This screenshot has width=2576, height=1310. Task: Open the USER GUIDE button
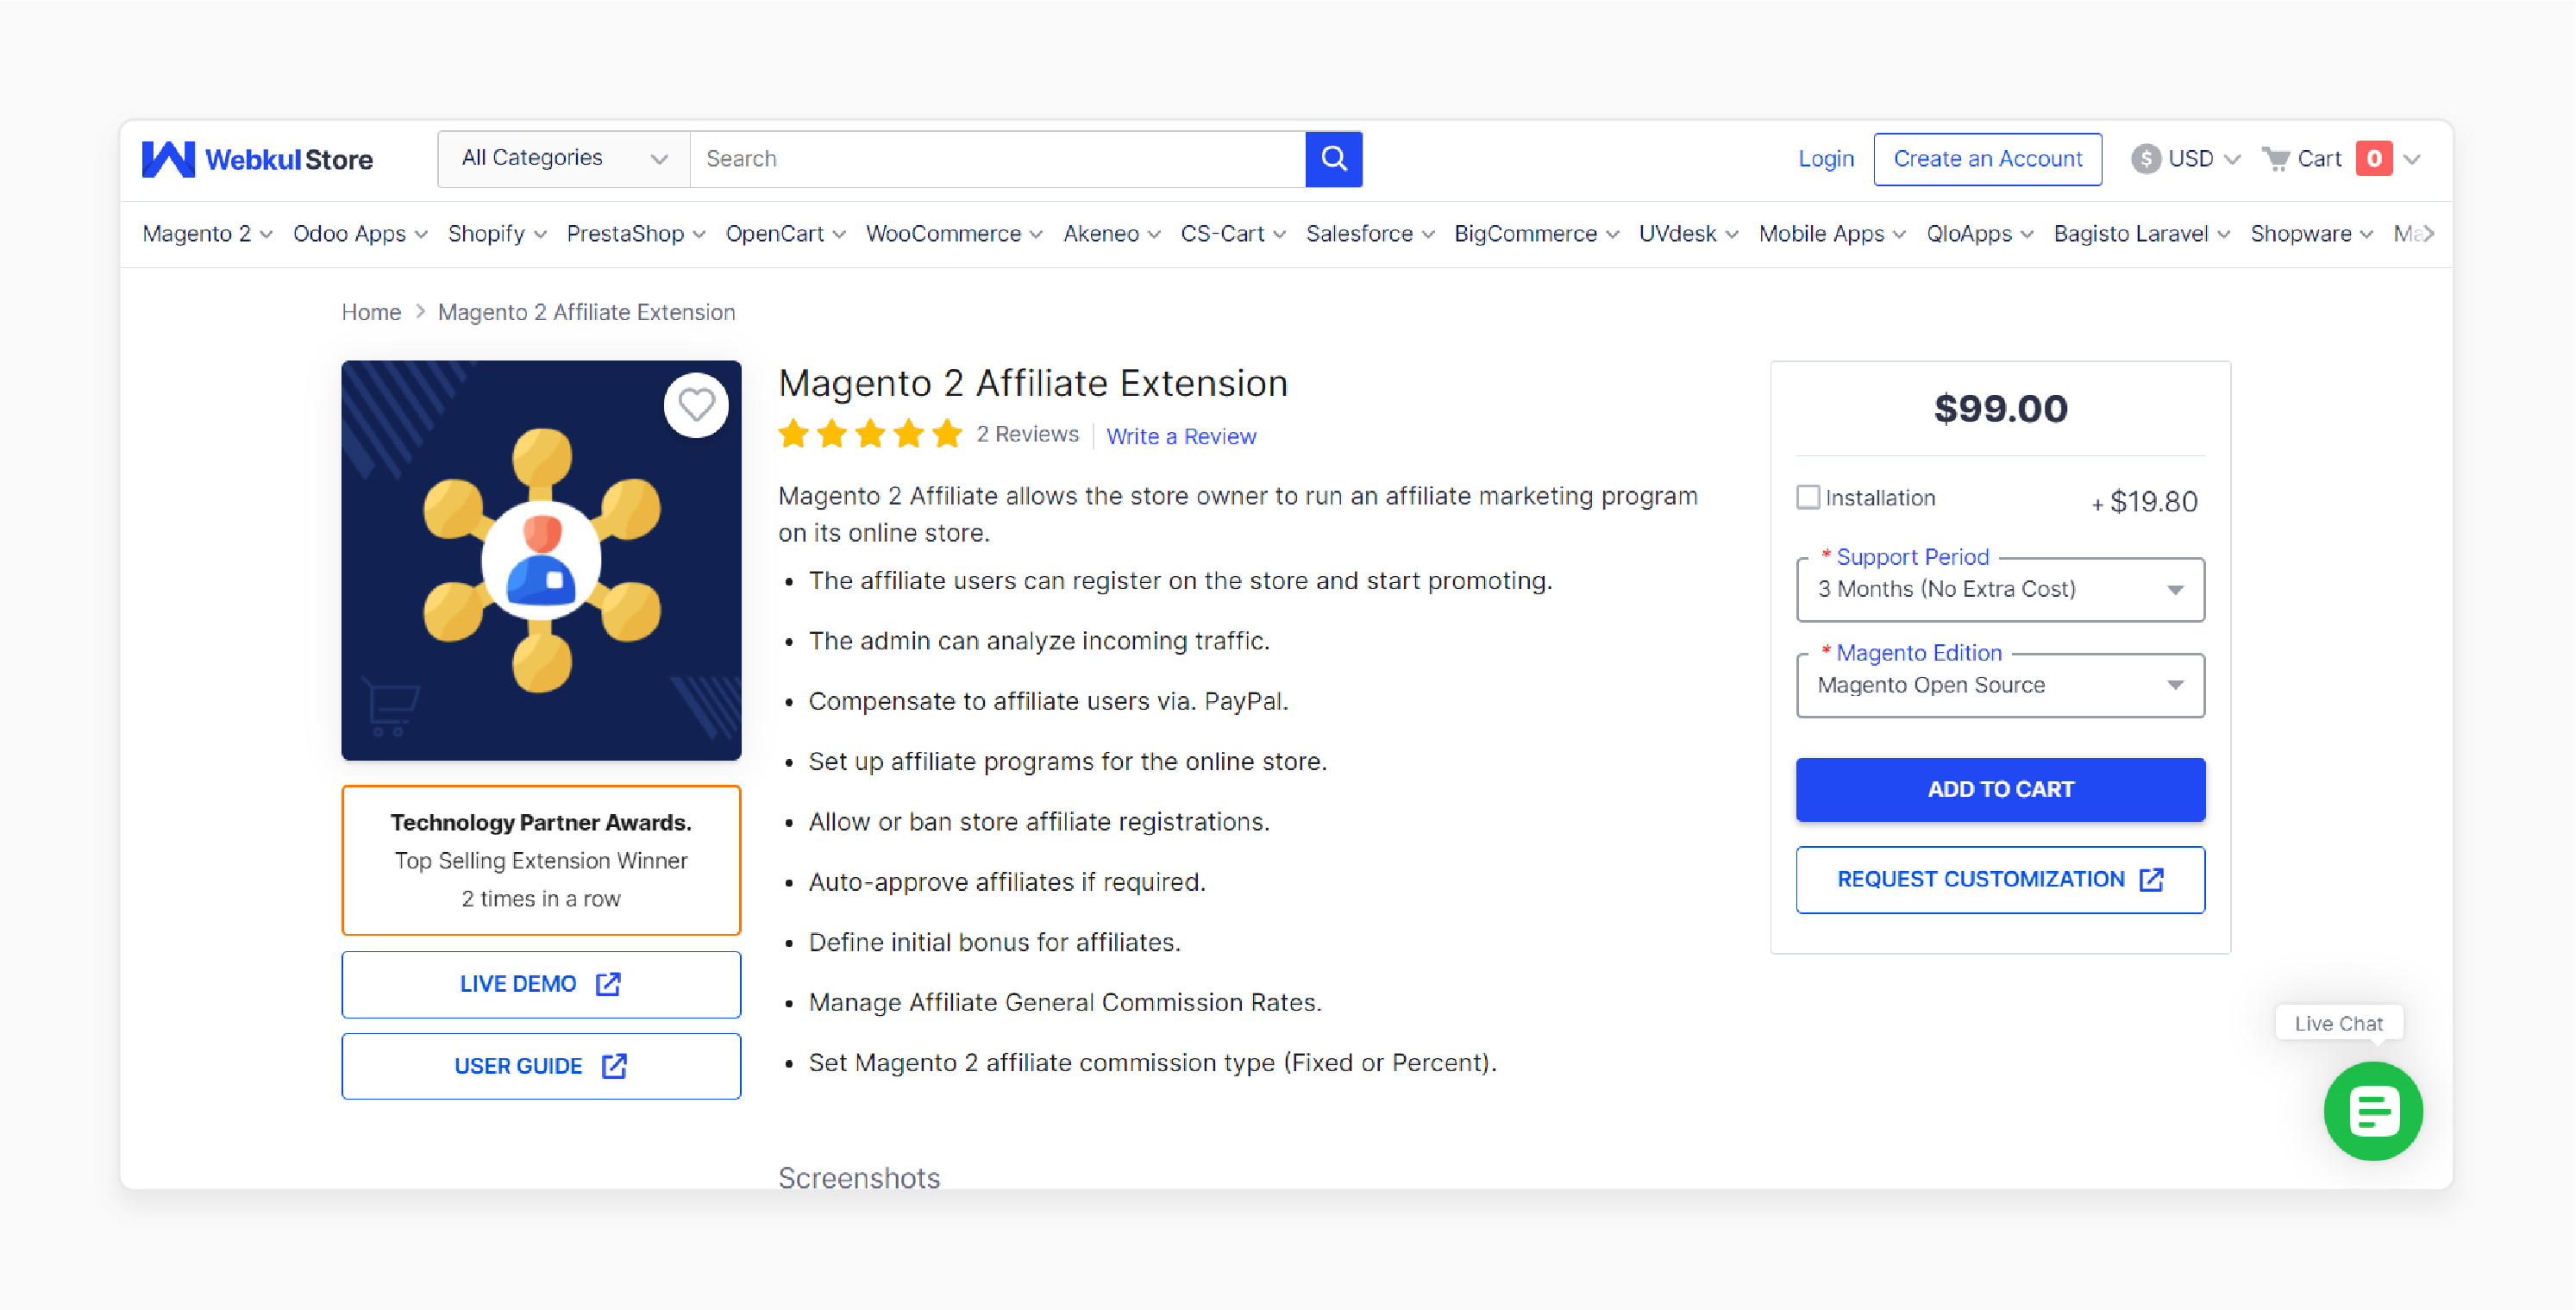(541, 1066)
